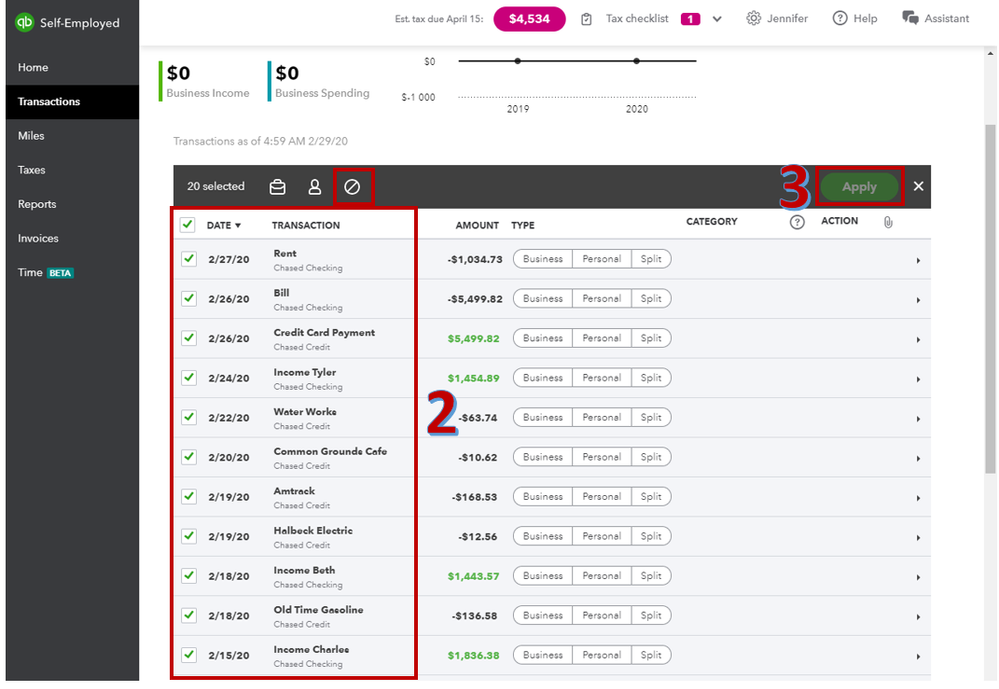Click the $4,534 estimated tax button
Screen dimensions: 999x689
pos(529,19)
